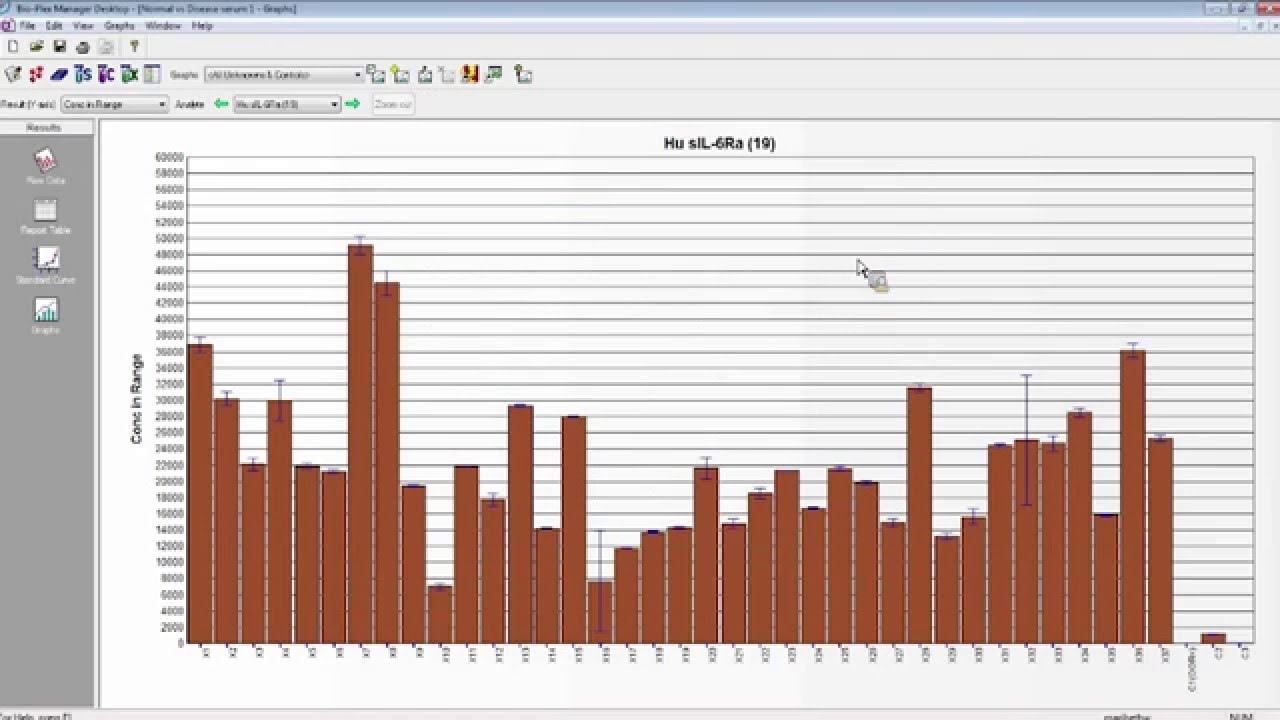The height and width of the screenshot is (720, 1280).
Task: Expand the Result Y-axis dropdown (Conc in Range)
Action: tap(162, 104)
